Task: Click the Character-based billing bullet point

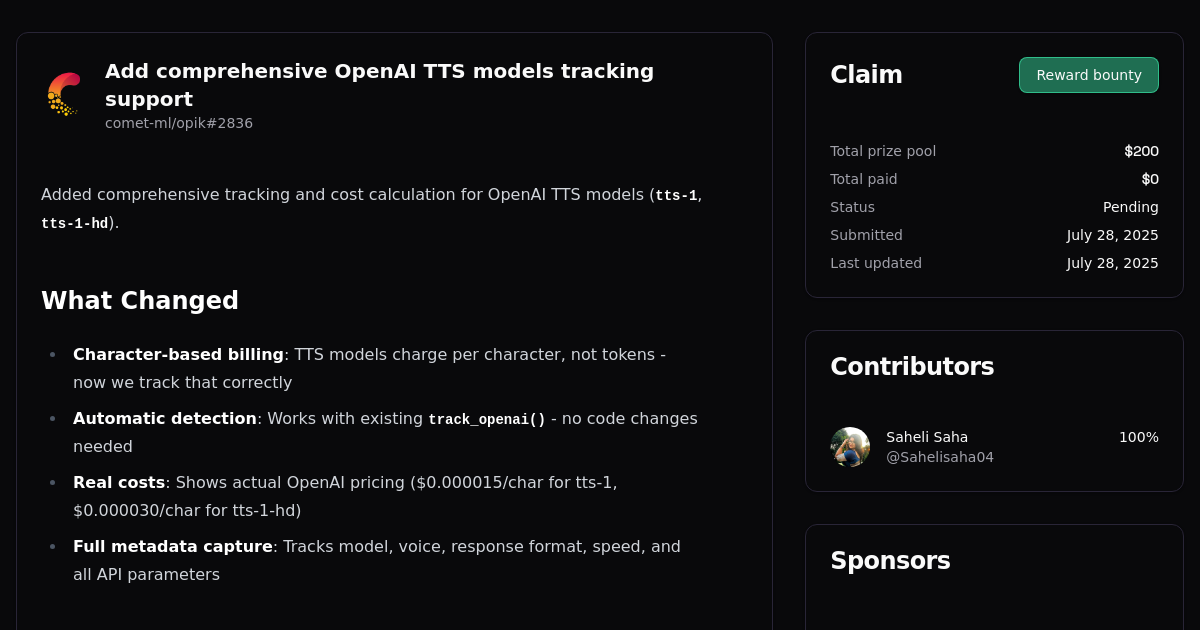Action: pyautogui.click(x=176, y=354)
